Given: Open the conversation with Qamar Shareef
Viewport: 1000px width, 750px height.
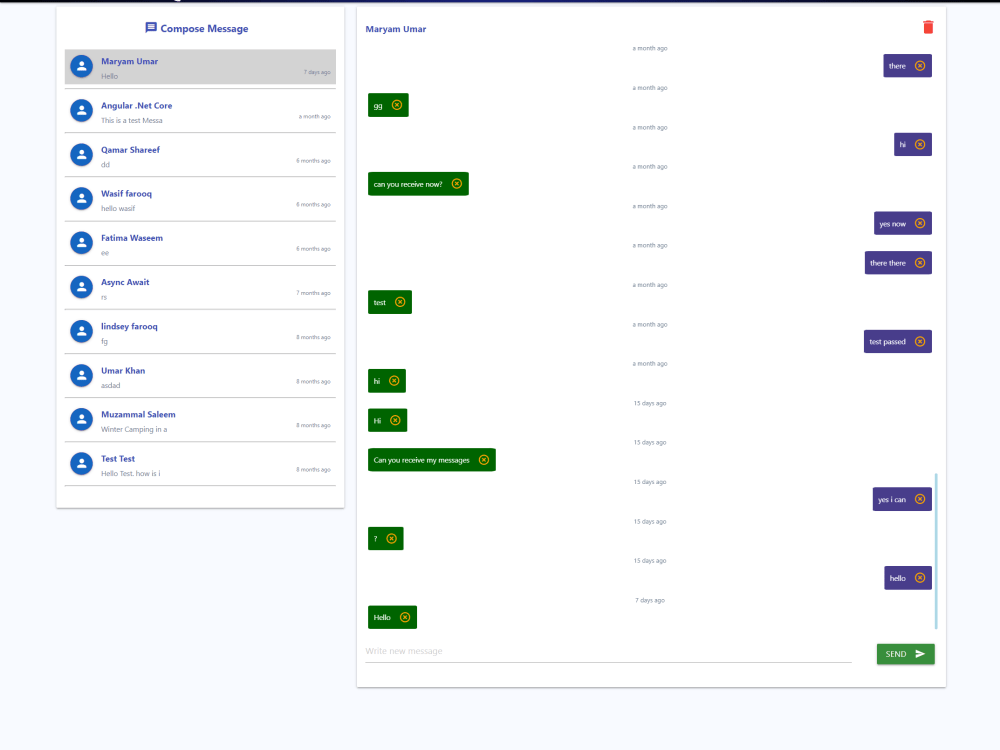Looking at the screenshot, I should pyautogui.click(x=198, y=154).
